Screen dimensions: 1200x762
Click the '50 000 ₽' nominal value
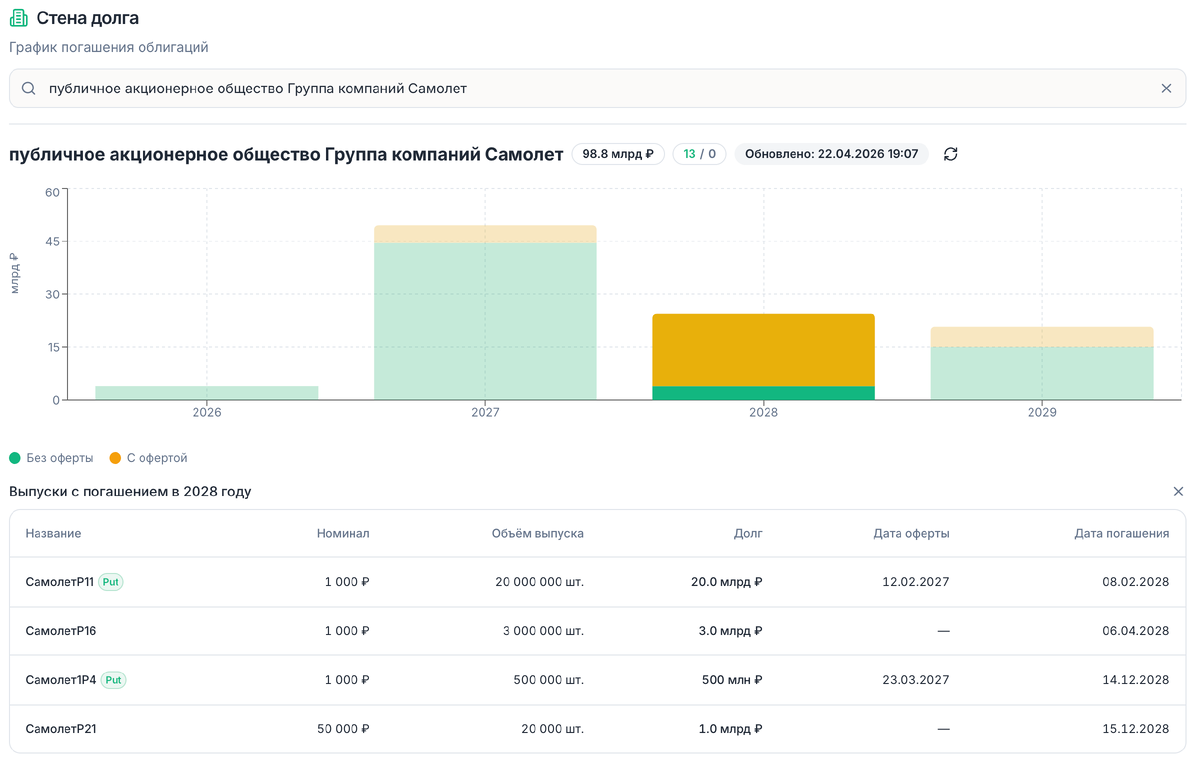click(x=343, y=729)
